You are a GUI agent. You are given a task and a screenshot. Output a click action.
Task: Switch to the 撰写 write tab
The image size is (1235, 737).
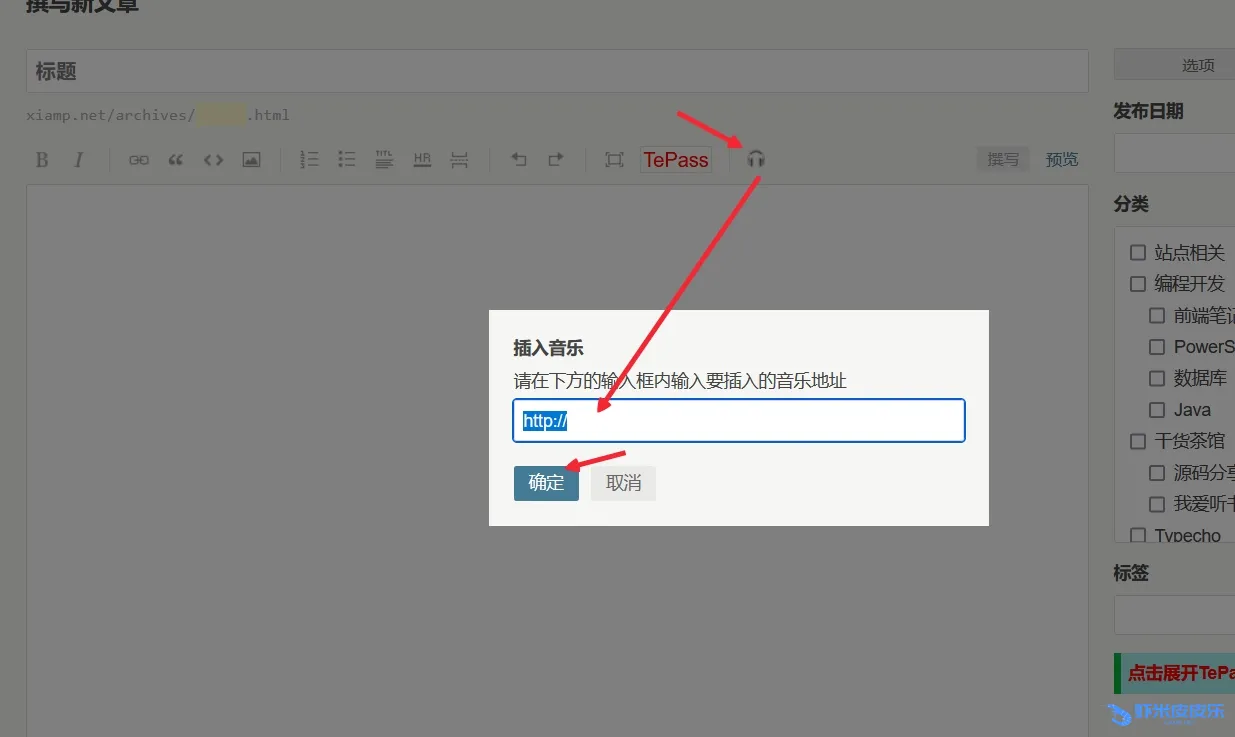[1003, 160]
